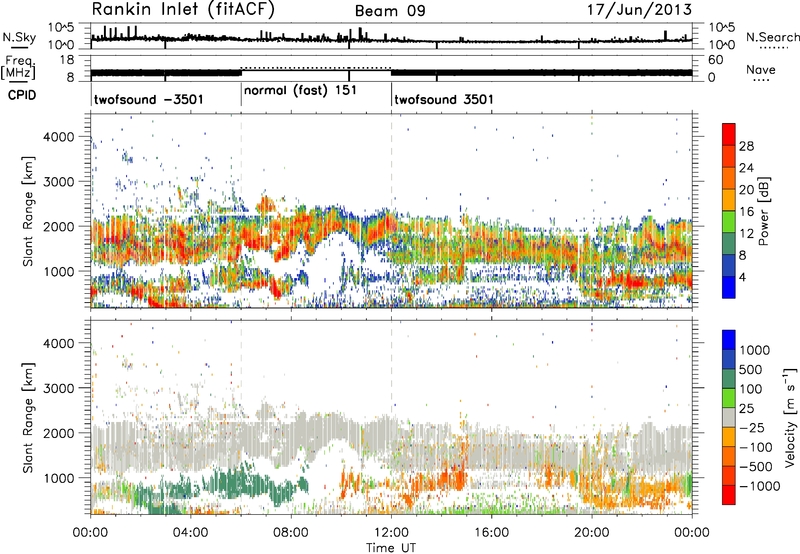Screen dimensions: 800x554
Task: Click the 'twofsound -3501' CPID label
Action: 148,99
